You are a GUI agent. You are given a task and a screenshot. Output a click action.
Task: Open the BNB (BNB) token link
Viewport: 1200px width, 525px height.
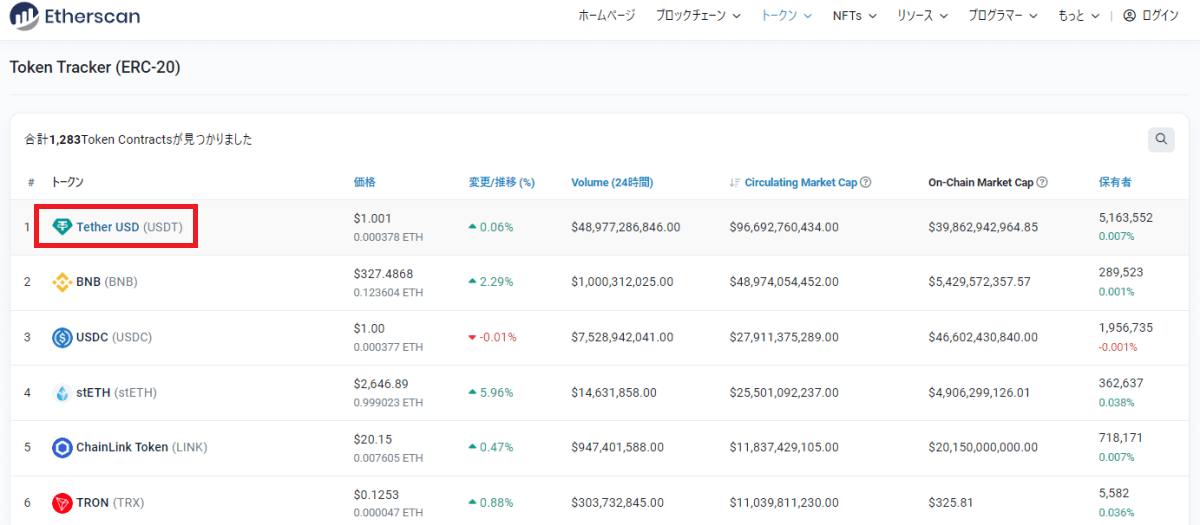(107, 282)
